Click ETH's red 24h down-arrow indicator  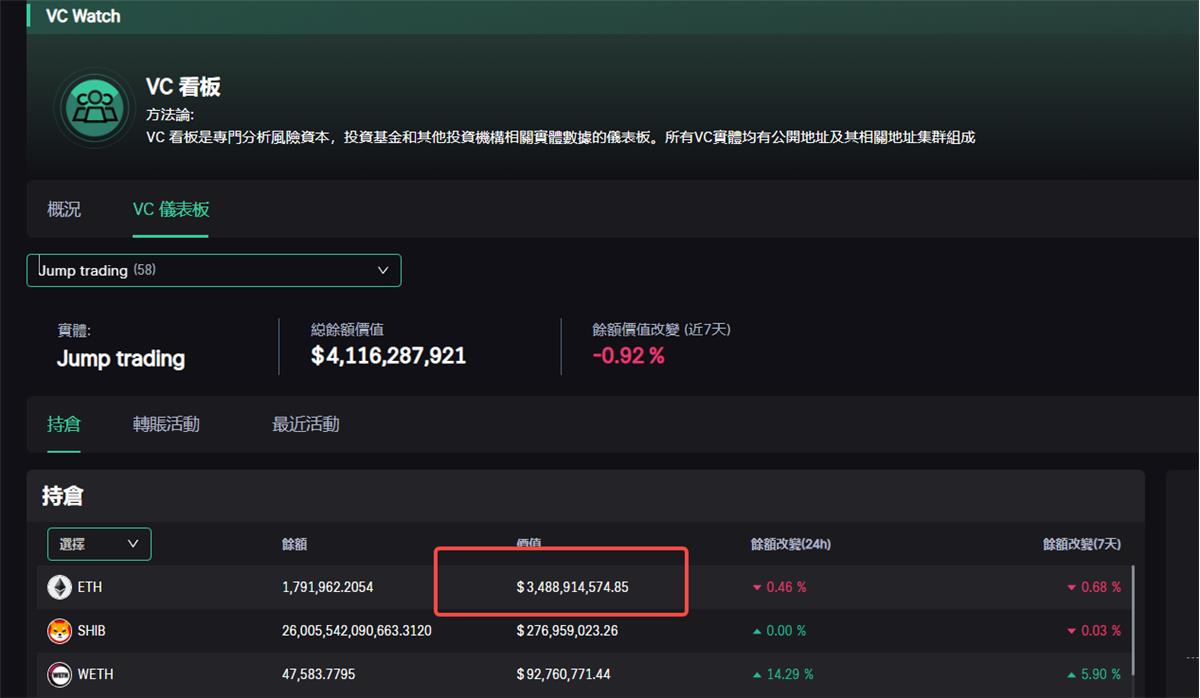(x=756, y=588)
